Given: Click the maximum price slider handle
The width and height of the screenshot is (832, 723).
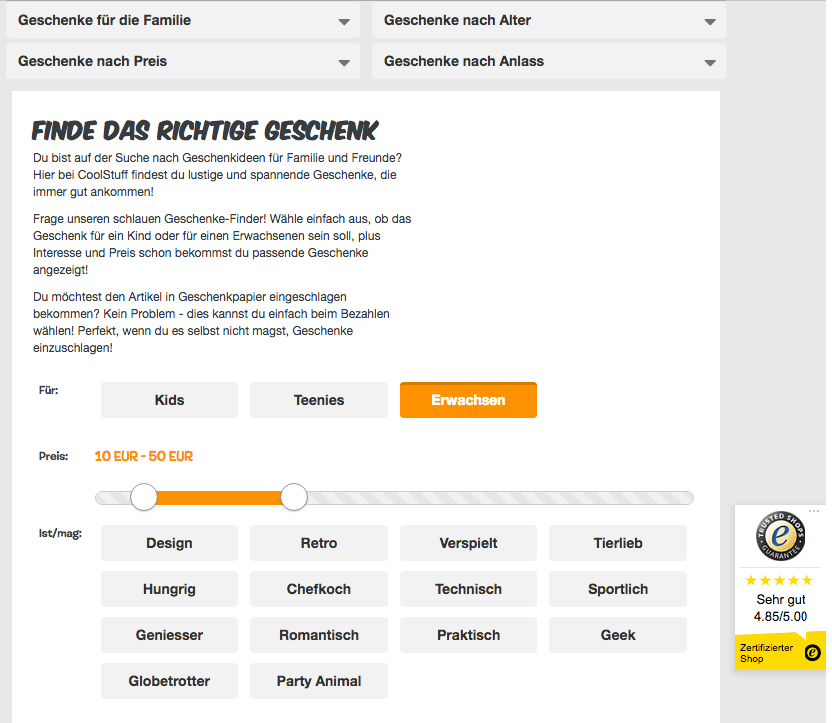Looking at the screenshot, I should [294, 497].
